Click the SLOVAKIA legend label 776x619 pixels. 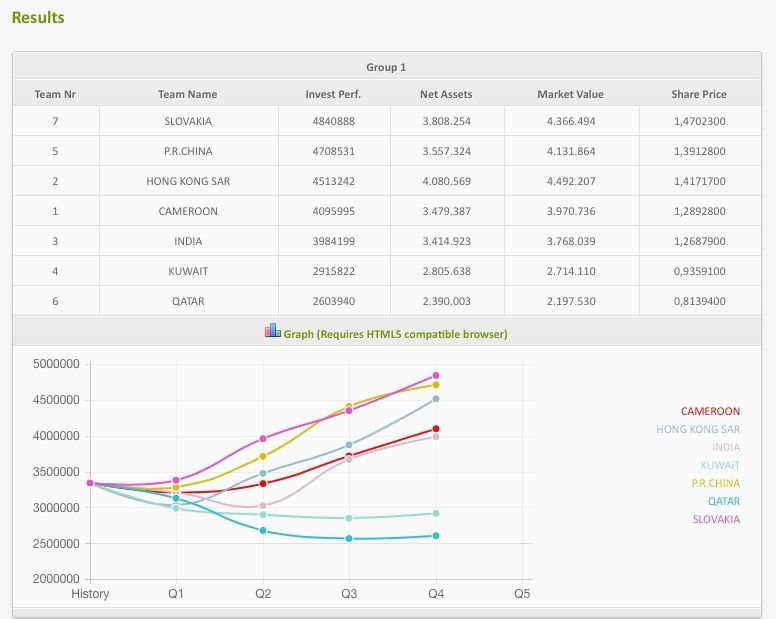tap(716, 519)
